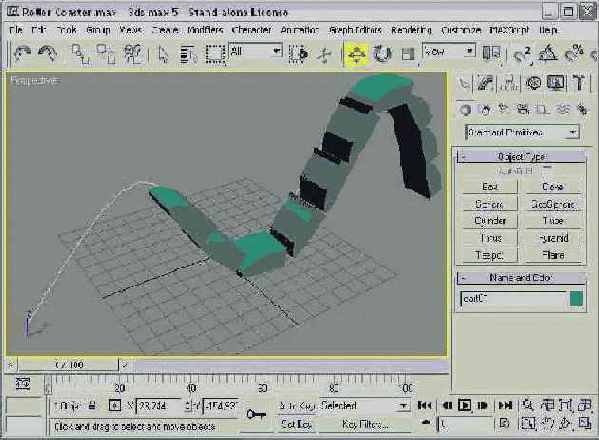Select the Select and Link tool
Viewport: 599px width, 440px height.
pos(81,53)
